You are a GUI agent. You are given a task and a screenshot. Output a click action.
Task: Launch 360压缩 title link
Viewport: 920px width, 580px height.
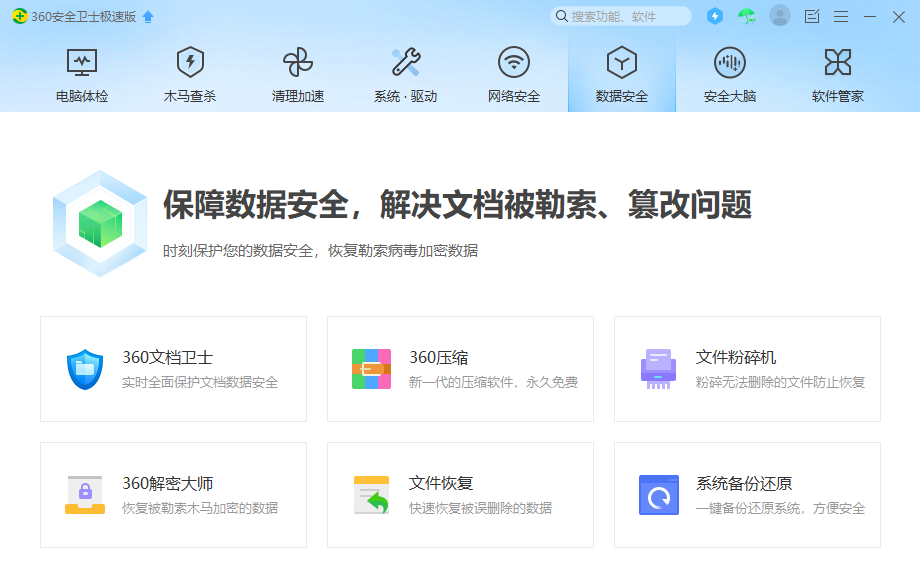pyautogui.click(x=438, y=358)
